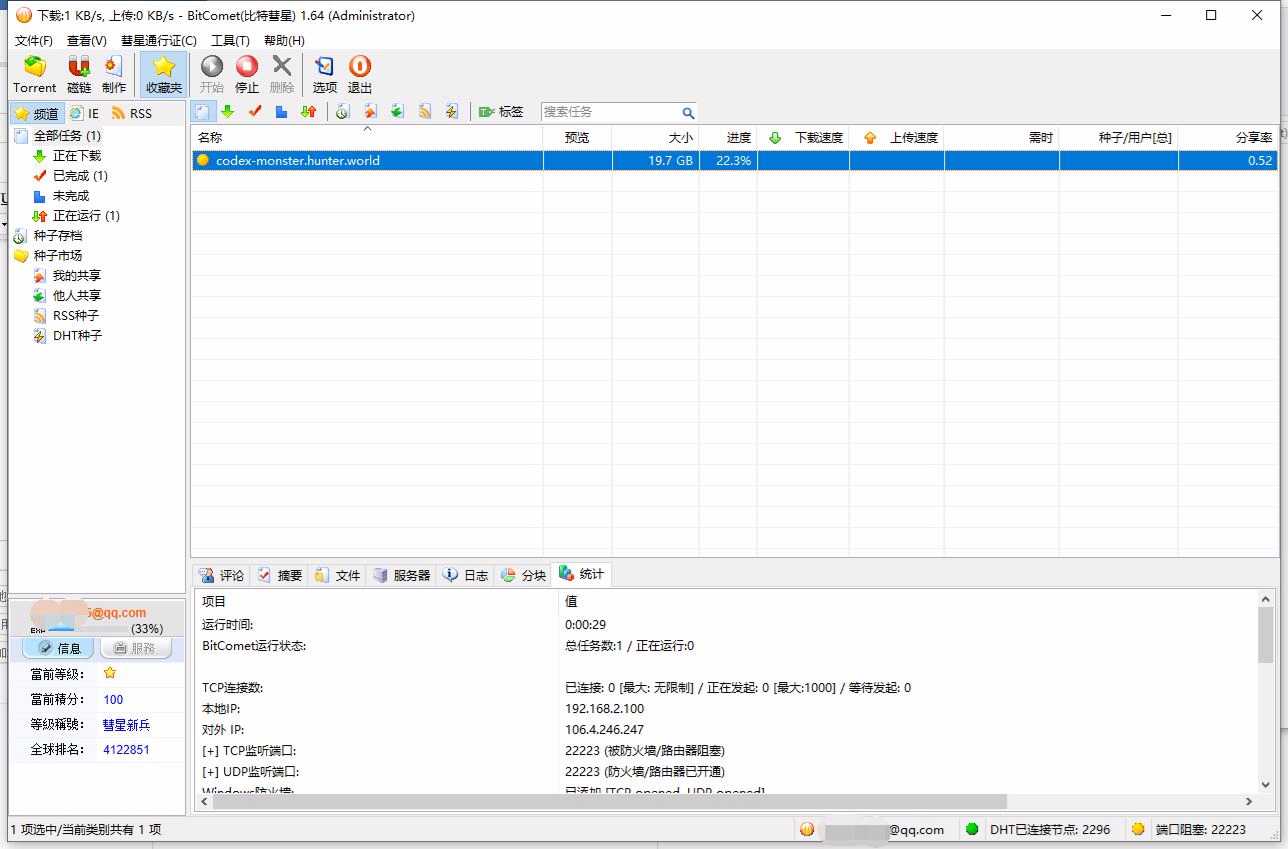Open the 选项 options dialog
The width and height of the screenshot is (1288, 849).
325,75
